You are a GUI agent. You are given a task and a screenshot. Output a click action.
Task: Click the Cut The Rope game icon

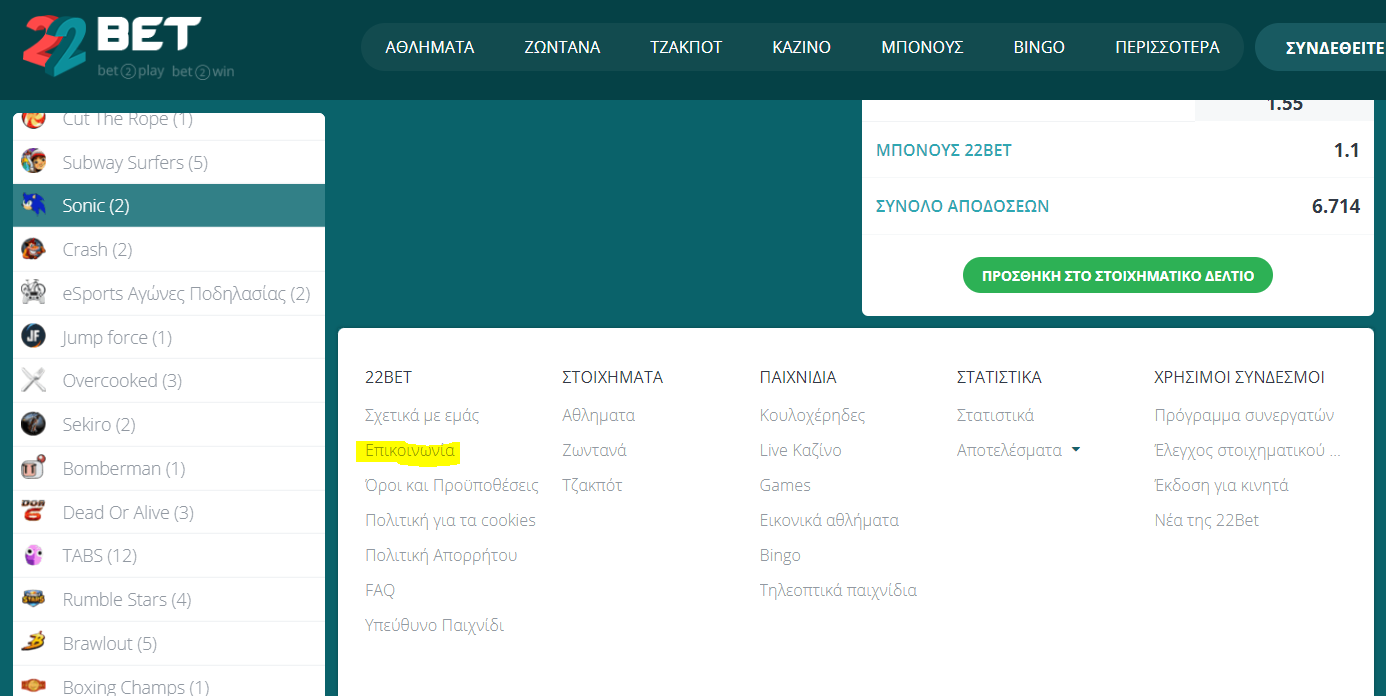point(34,119)
